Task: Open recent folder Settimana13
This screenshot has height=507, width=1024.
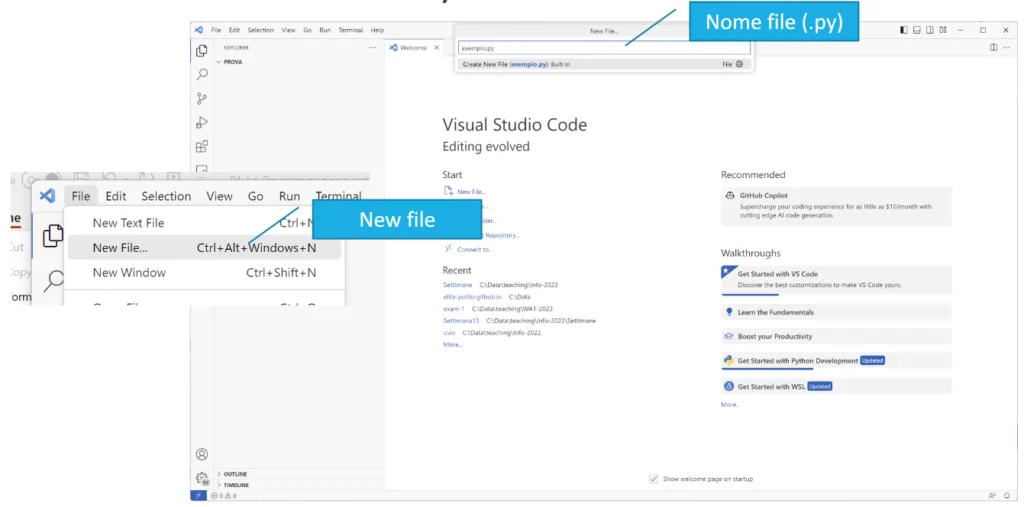Action: [461, 321]
